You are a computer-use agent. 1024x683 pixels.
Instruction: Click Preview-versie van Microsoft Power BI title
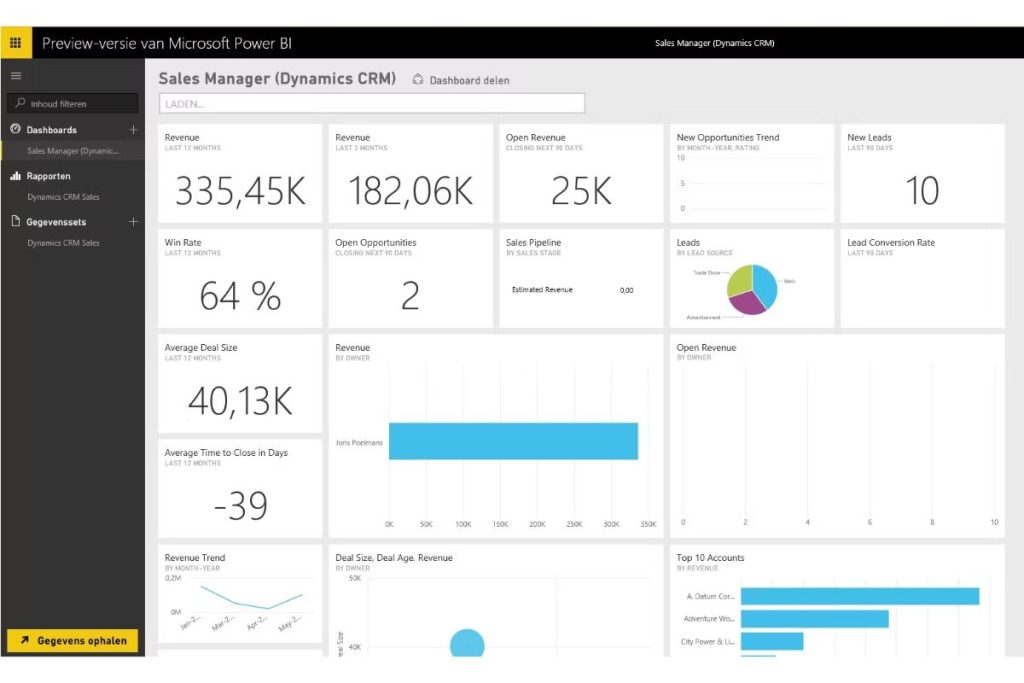click(x=167, y=43)
